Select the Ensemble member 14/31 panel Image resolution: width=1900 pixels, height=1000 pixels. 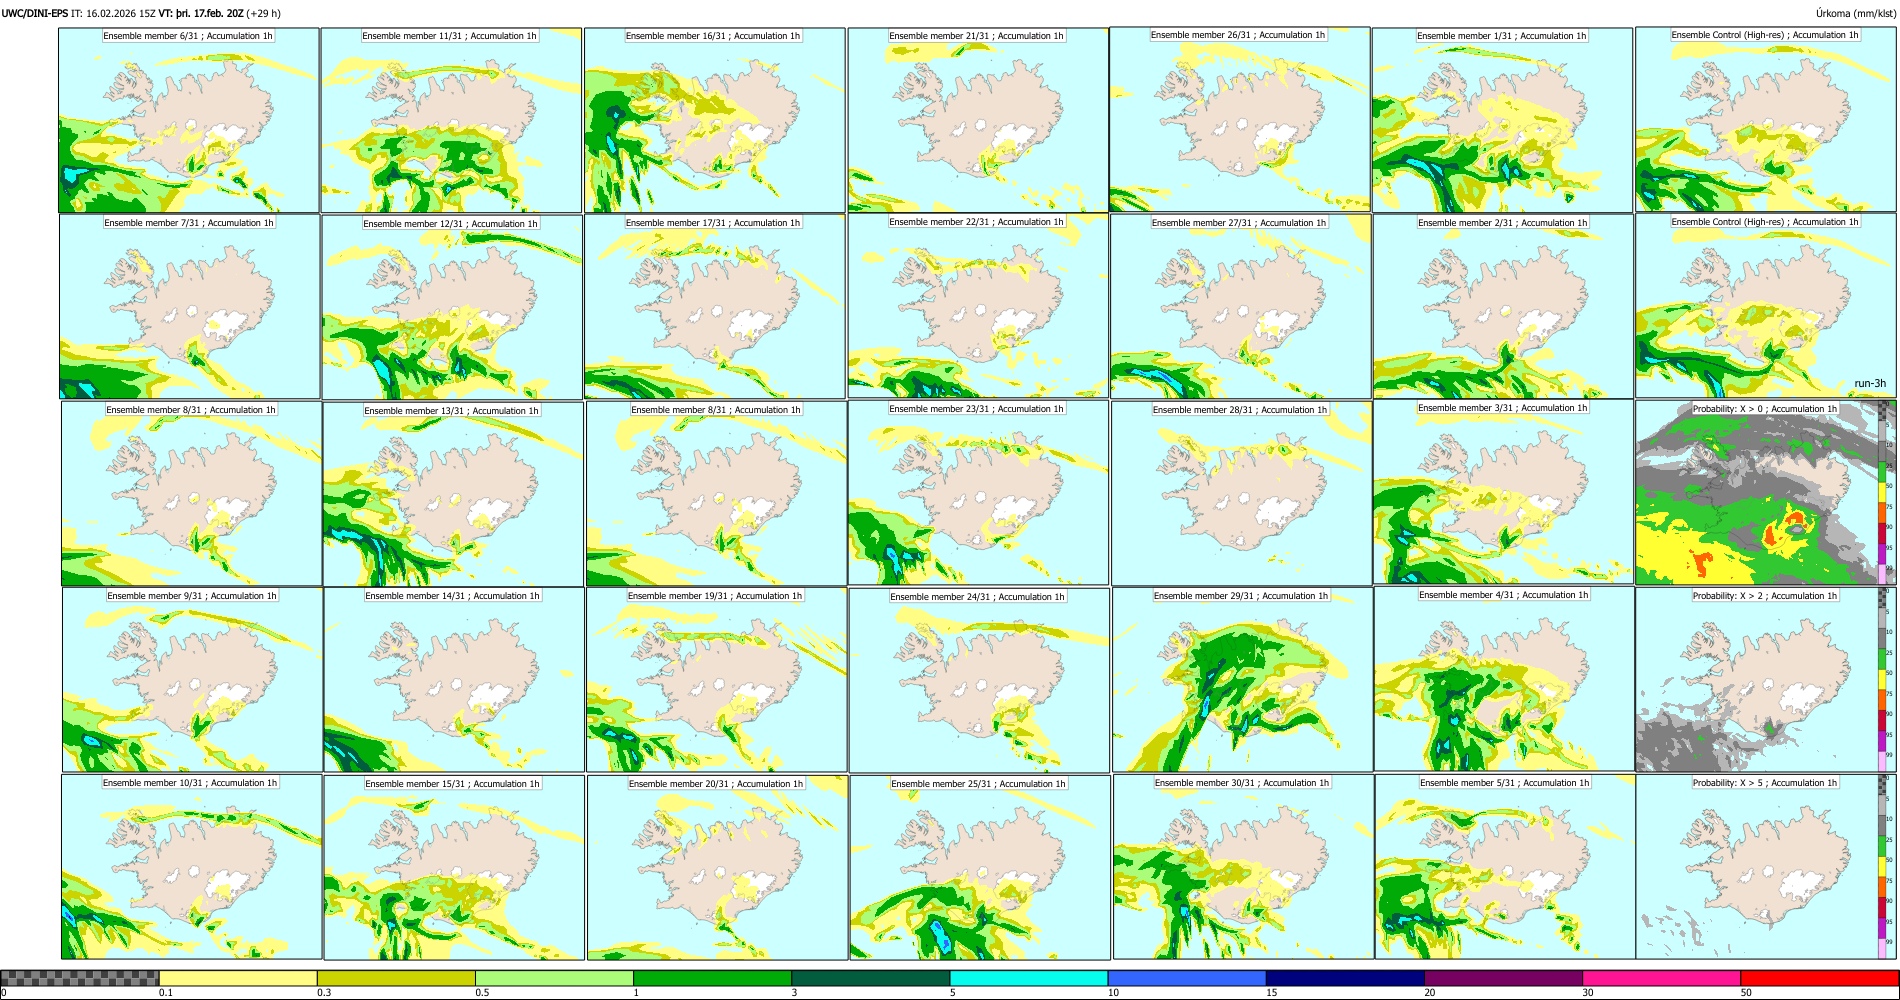(454, 680)
